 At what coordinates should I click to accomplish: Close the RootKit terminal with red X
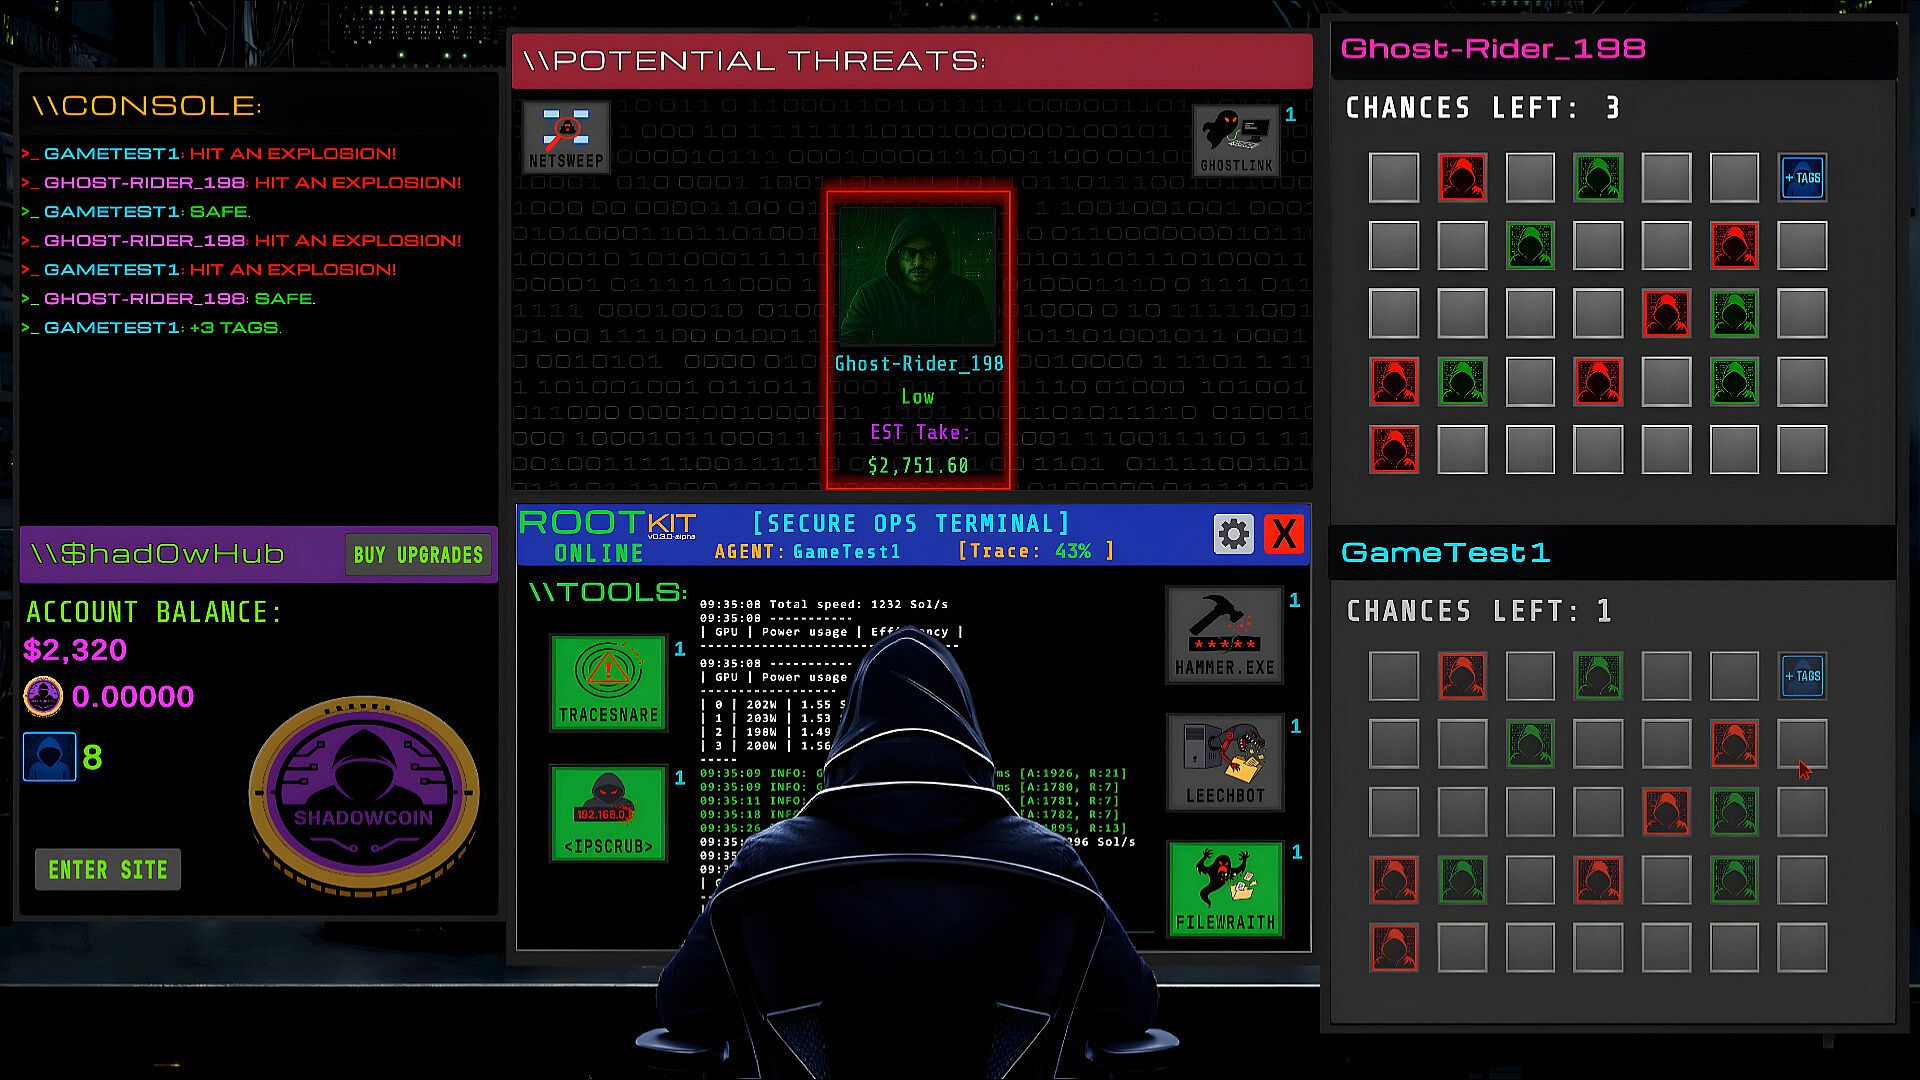[1284, 534]
